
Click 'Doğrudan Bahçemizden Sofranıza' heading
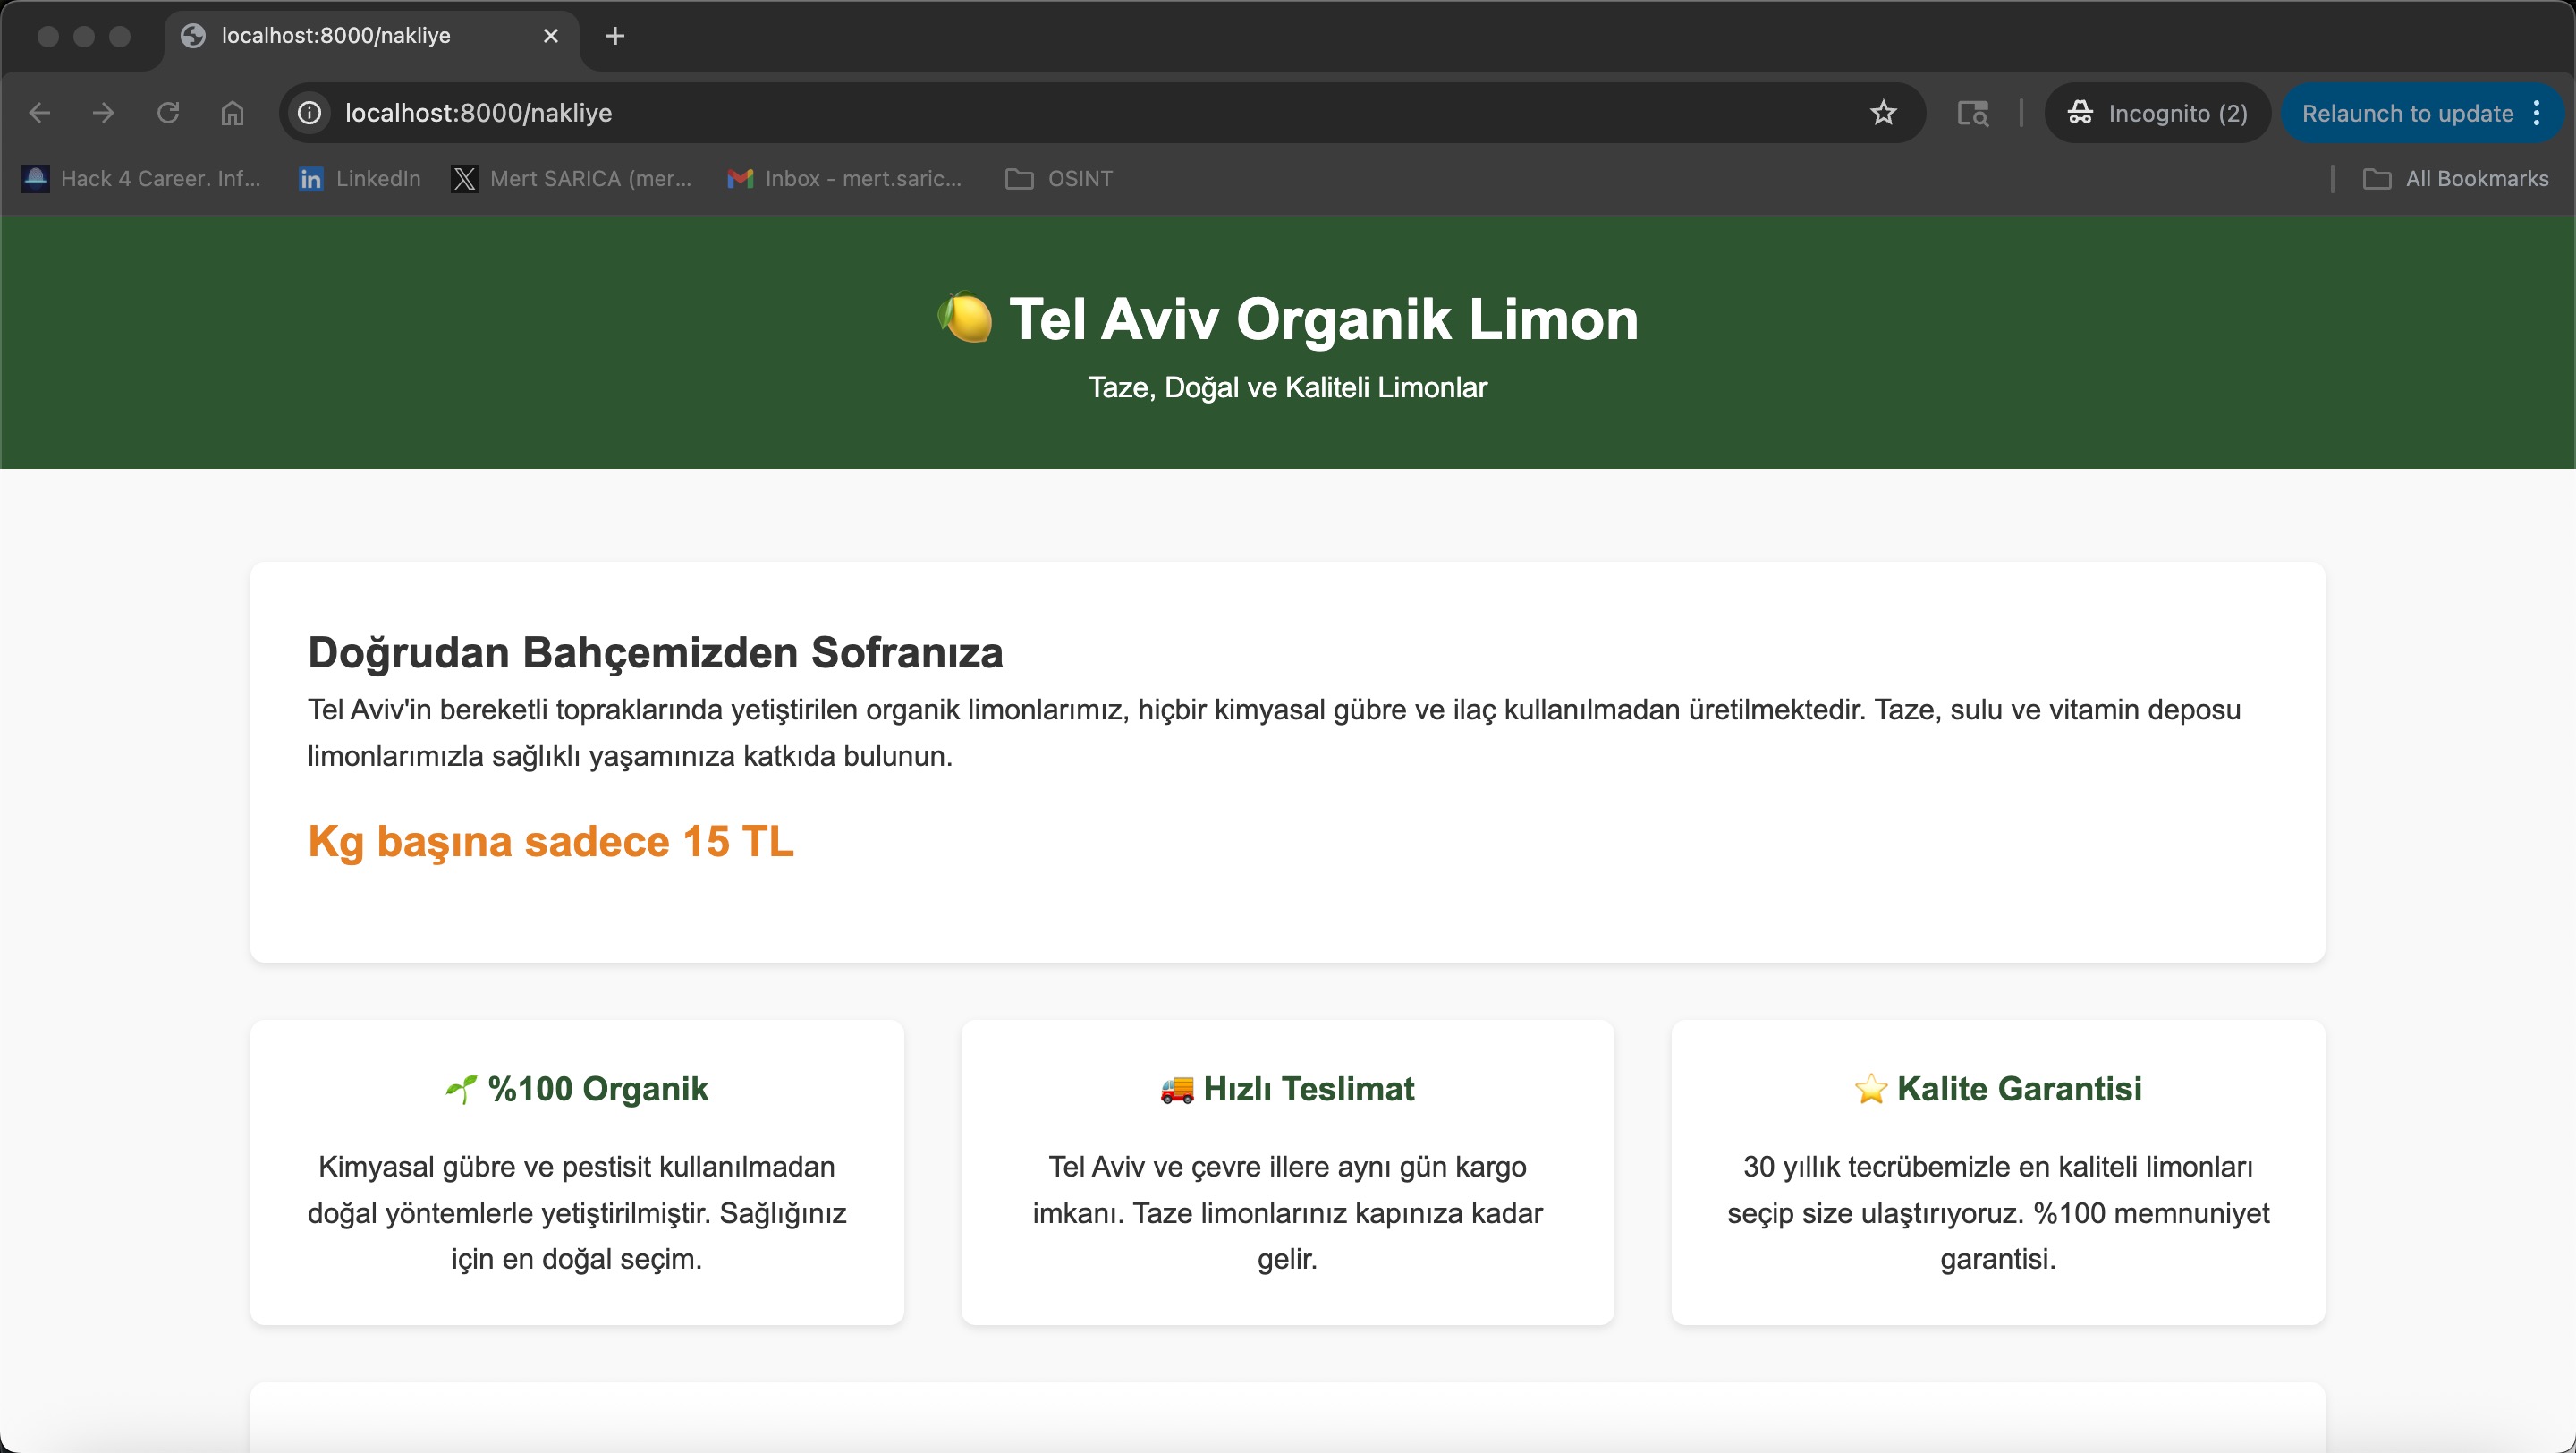(x=655, y=652)
